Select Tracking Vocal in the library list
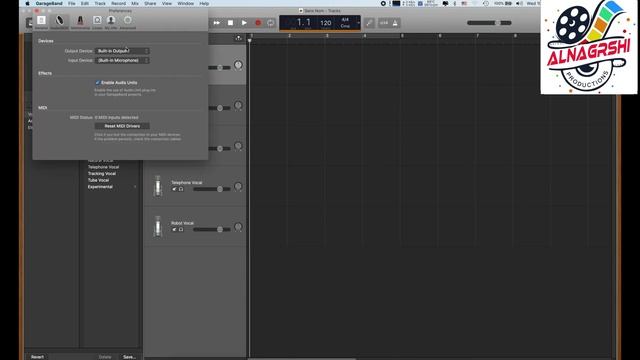 click(102, 173)
